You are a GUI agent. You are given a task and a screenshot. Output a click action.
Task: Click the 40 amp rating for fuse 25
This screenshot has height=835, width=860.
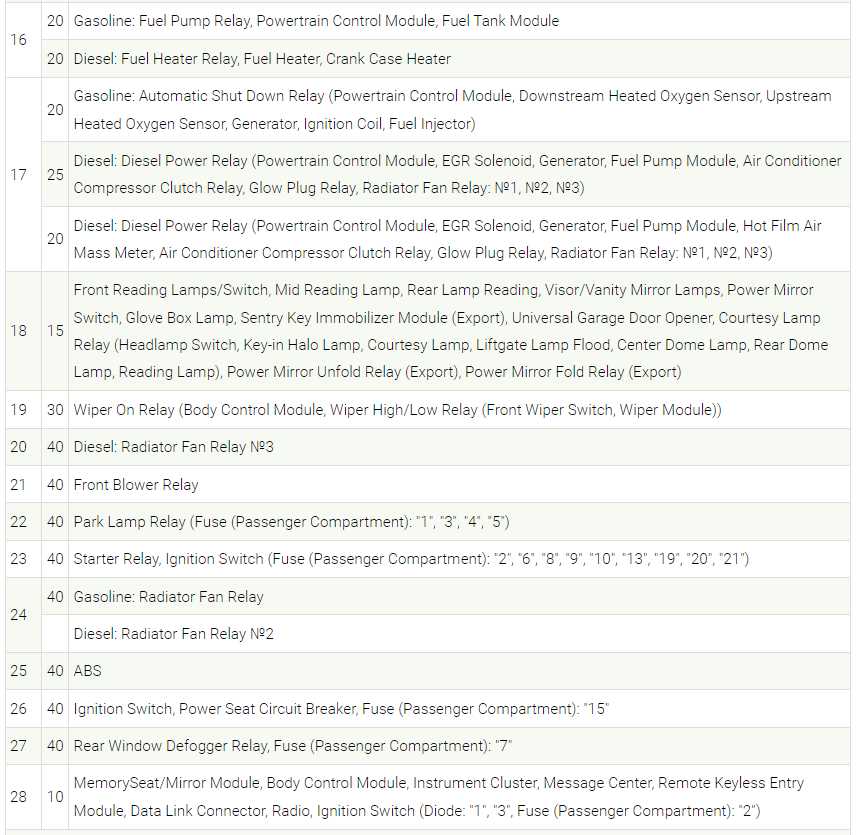point(55,671)
